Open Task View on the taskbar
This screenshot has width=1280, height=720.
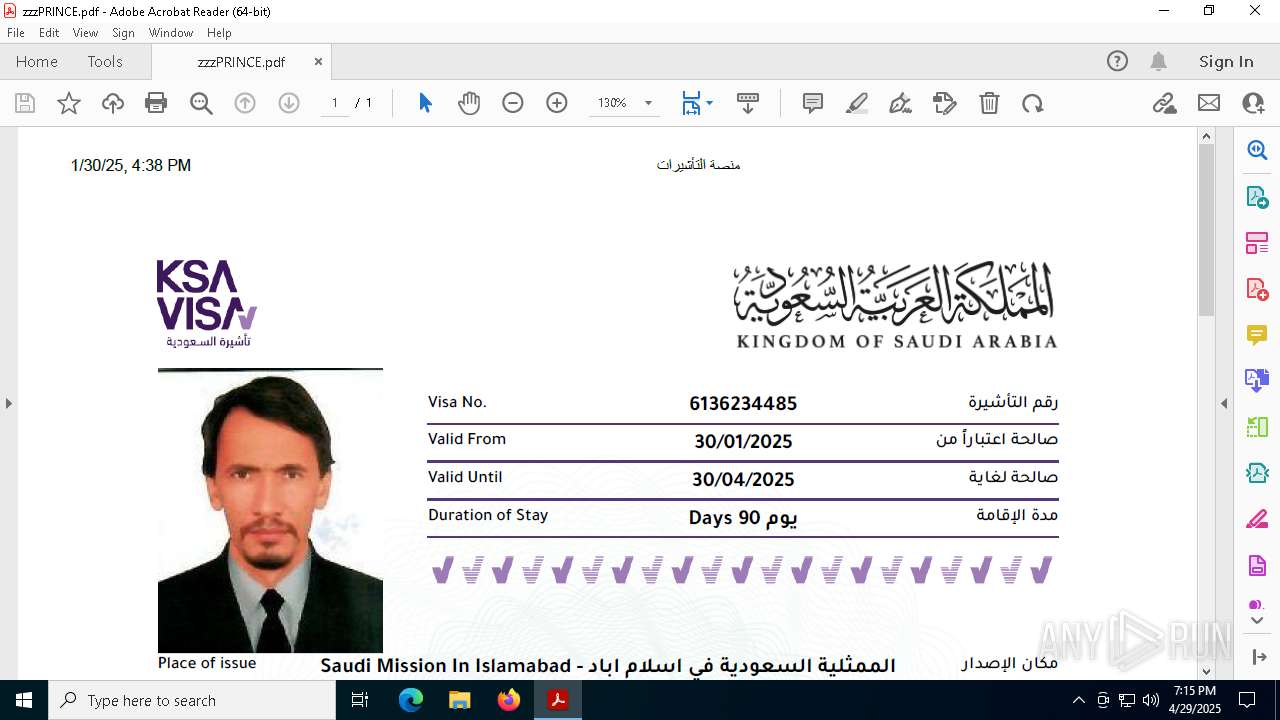point(361,700)
